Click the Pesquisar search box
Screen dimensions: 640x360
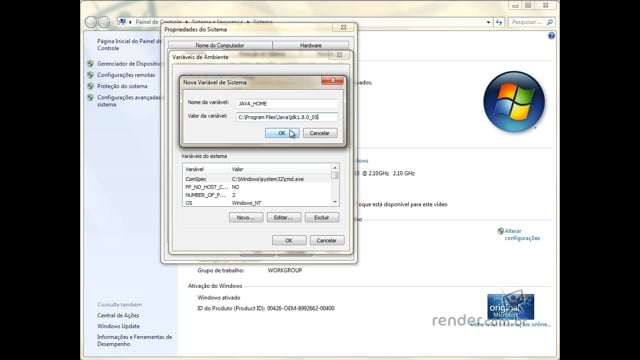tap(527, 22)
